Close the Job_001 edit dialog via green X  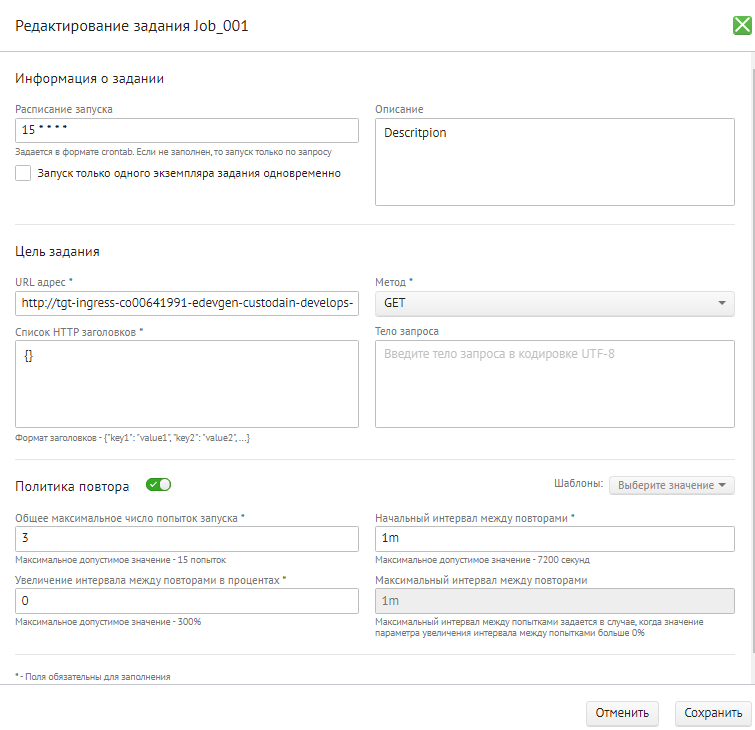pyautogui.click(x=742, y=26)
